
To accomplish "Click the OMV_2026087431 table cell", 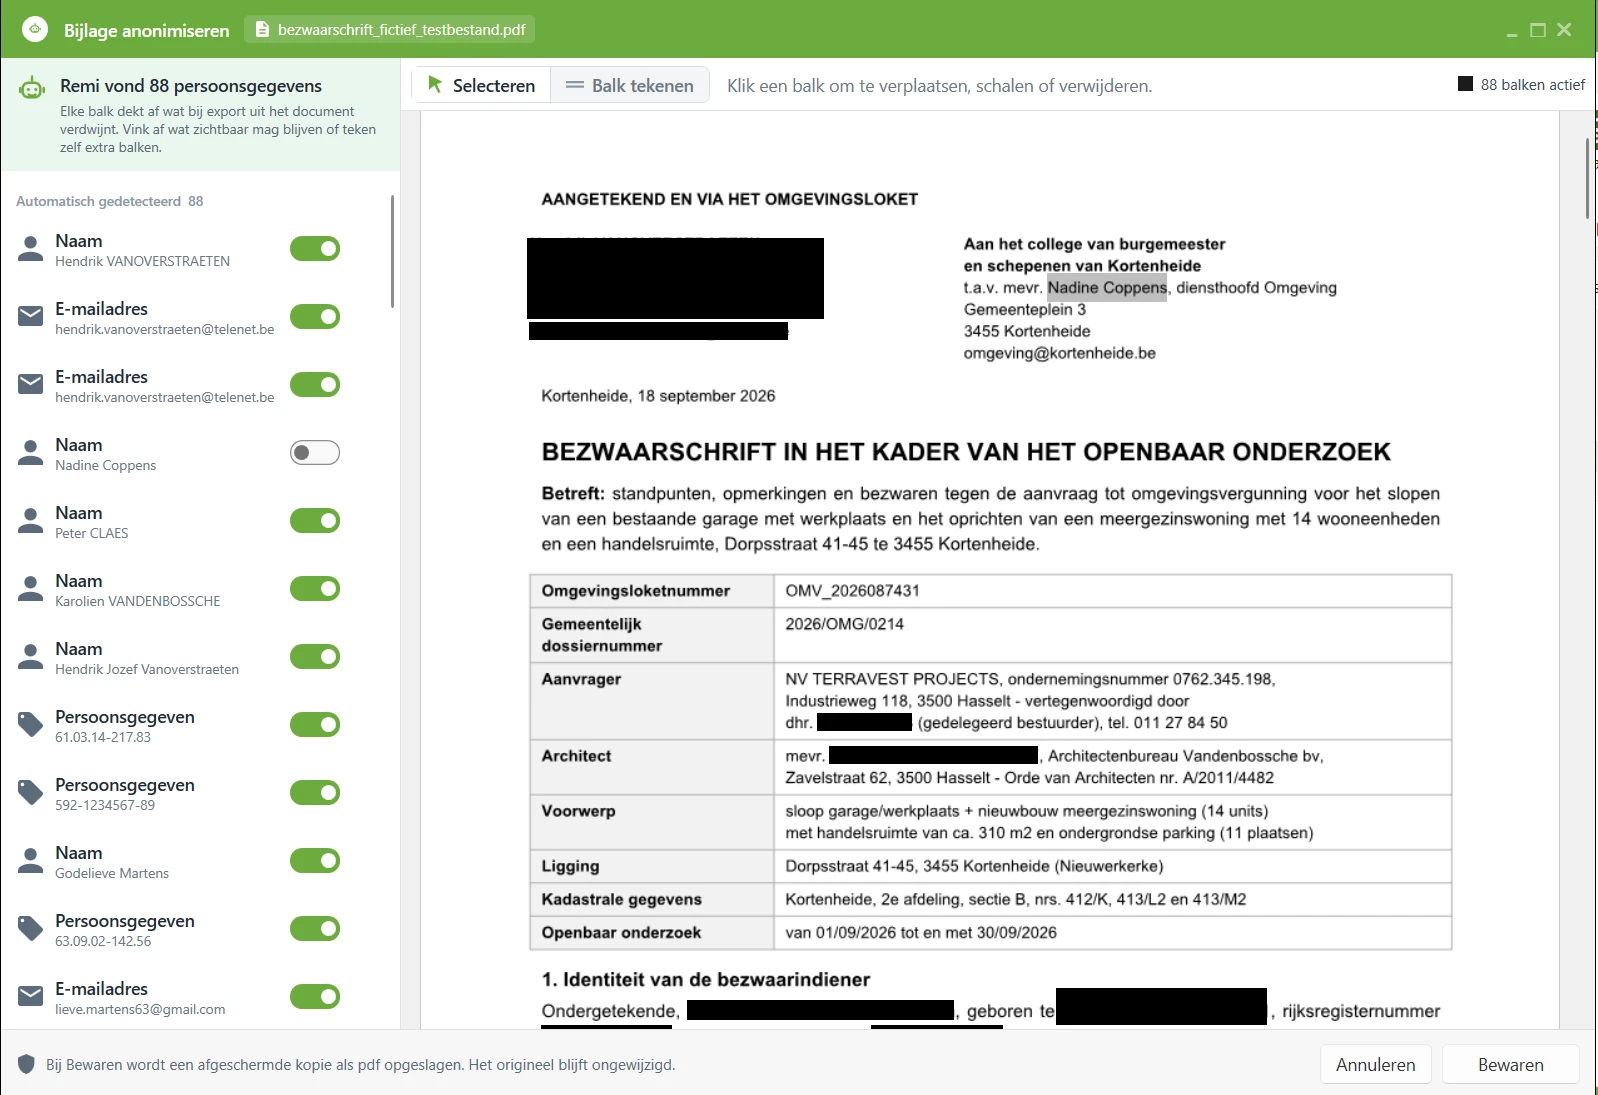I will click(x=1112, y=591).
